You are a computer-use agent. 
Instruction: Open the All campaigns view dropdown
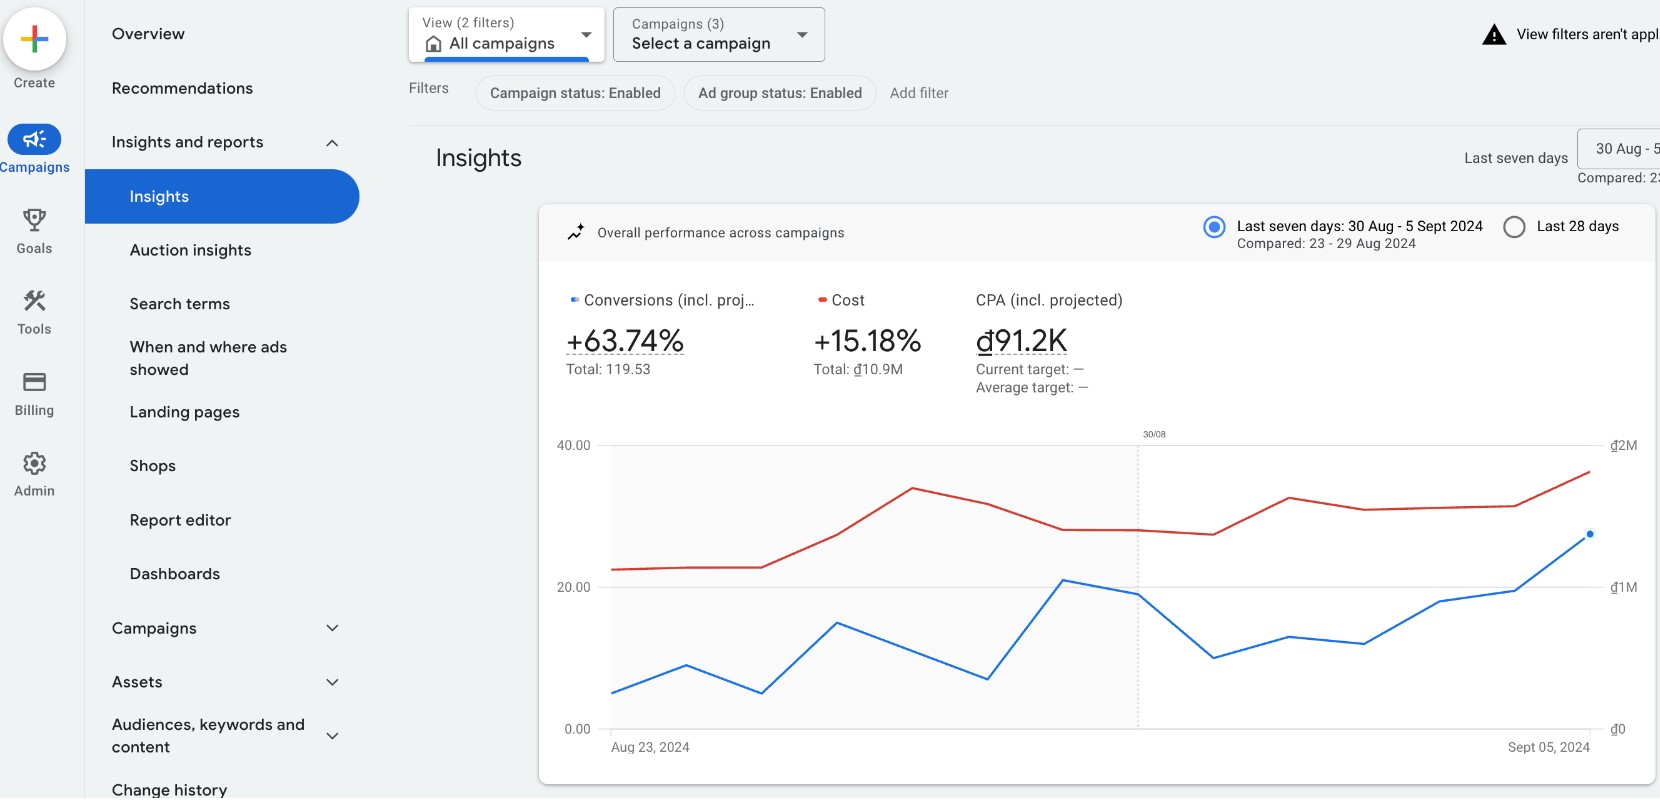[x=506, y=35]
